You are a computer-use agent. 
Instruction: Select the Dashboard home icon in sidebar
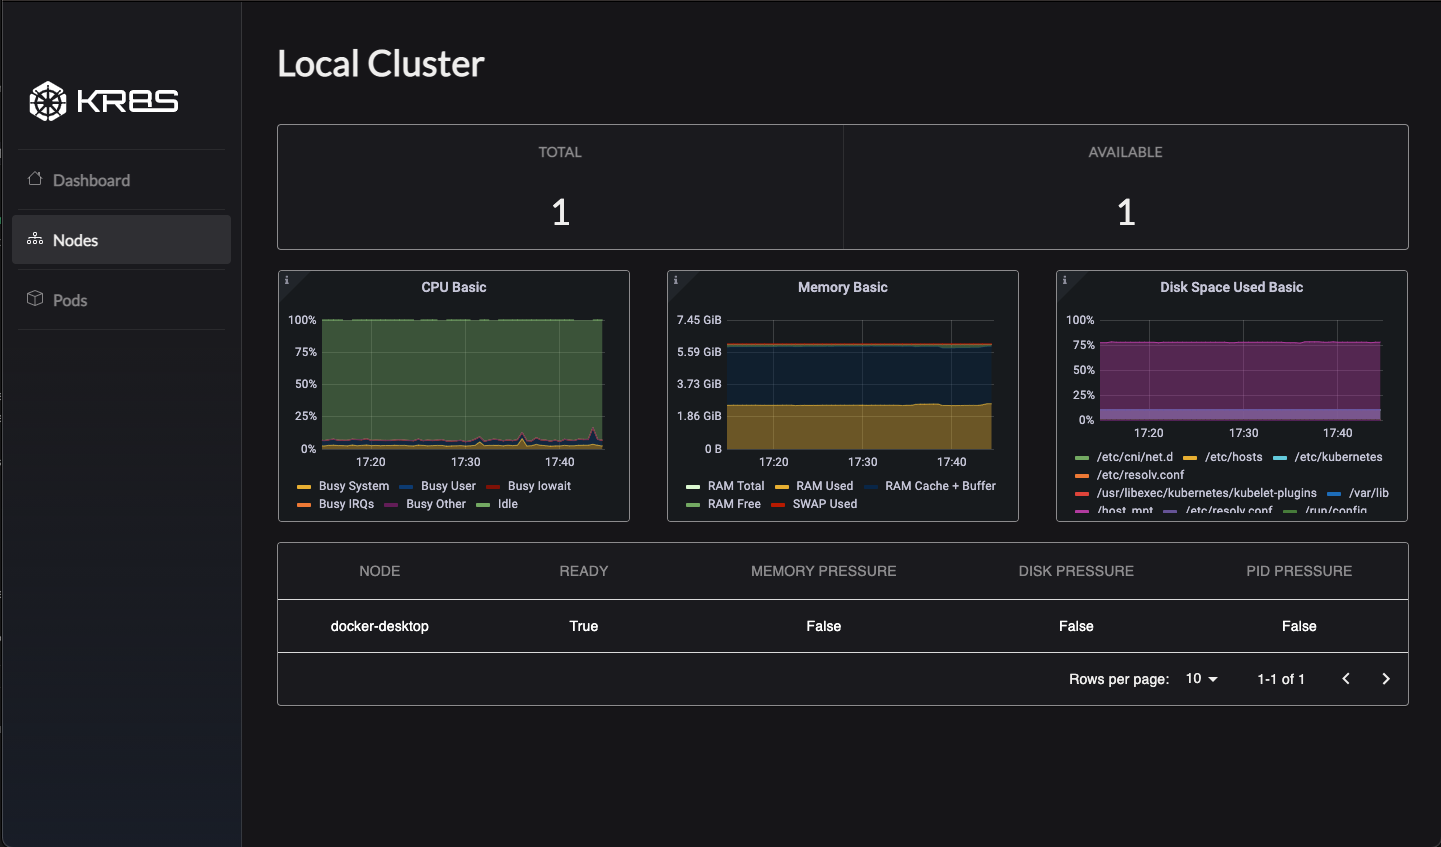point(34,179)
